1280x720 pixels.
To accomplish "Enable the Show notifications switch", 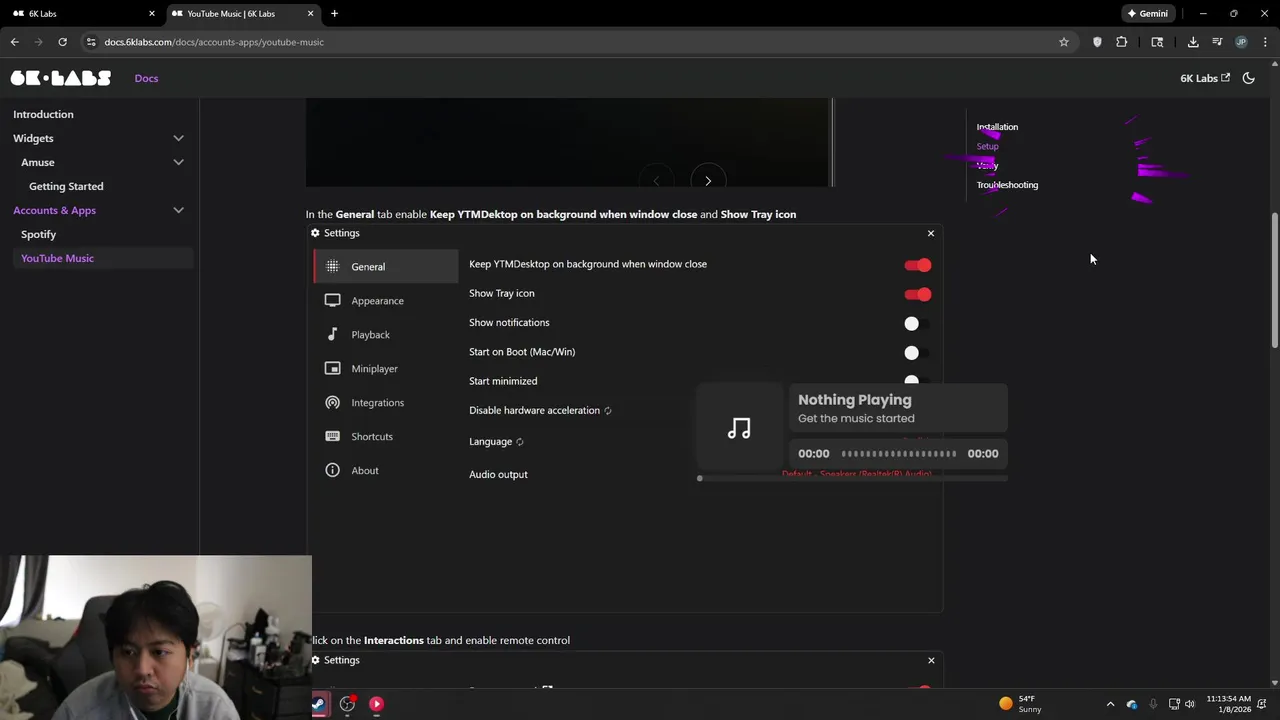I will pyautogui.click(x=917, y=323).
